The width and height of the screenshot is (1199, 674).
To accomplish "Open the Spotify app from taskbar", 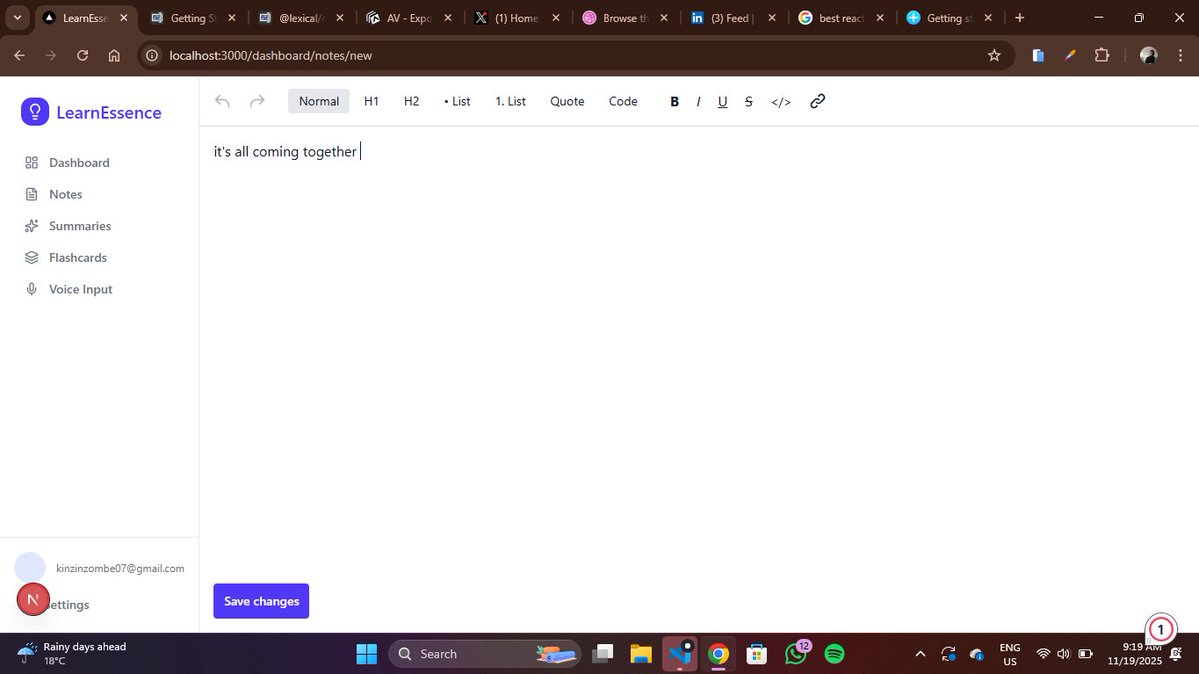I will pos(834,653).
